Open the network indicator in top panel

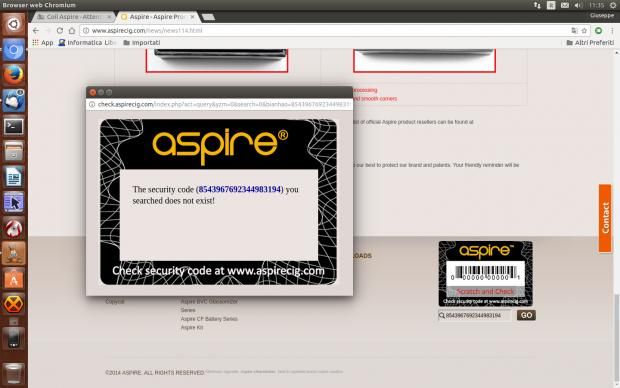pos(537,5)
